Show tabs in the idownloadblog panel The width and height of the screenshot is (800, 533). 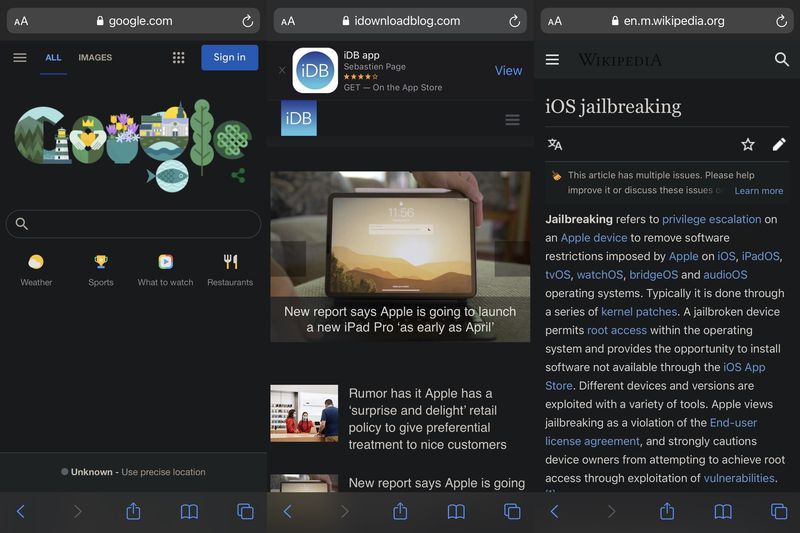tap(512, 511)
